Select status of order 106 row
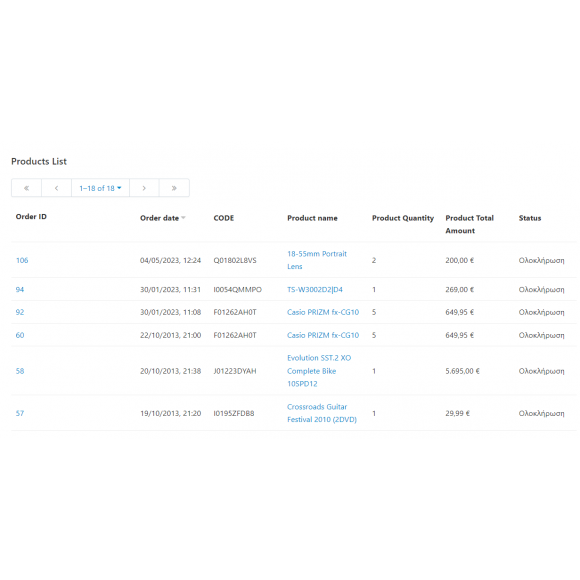 [x=542, y=260]
